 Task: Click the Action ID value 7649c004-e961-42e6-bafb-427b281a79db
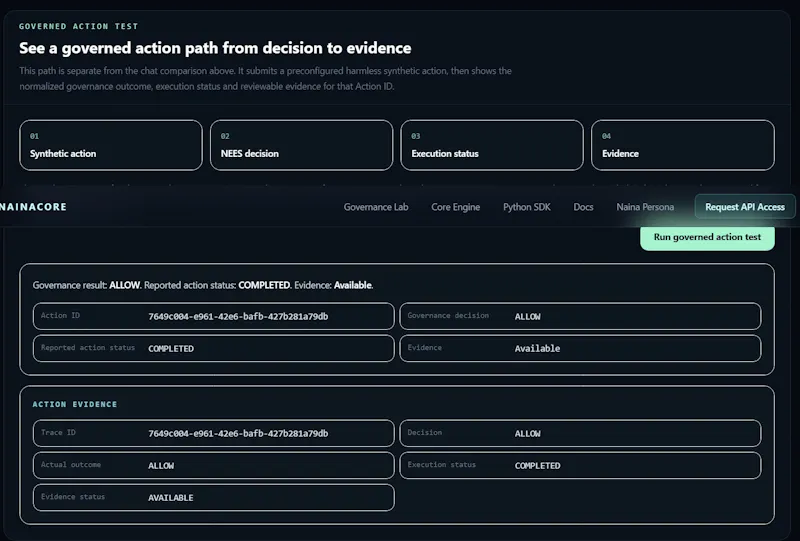tap(238, 316)
